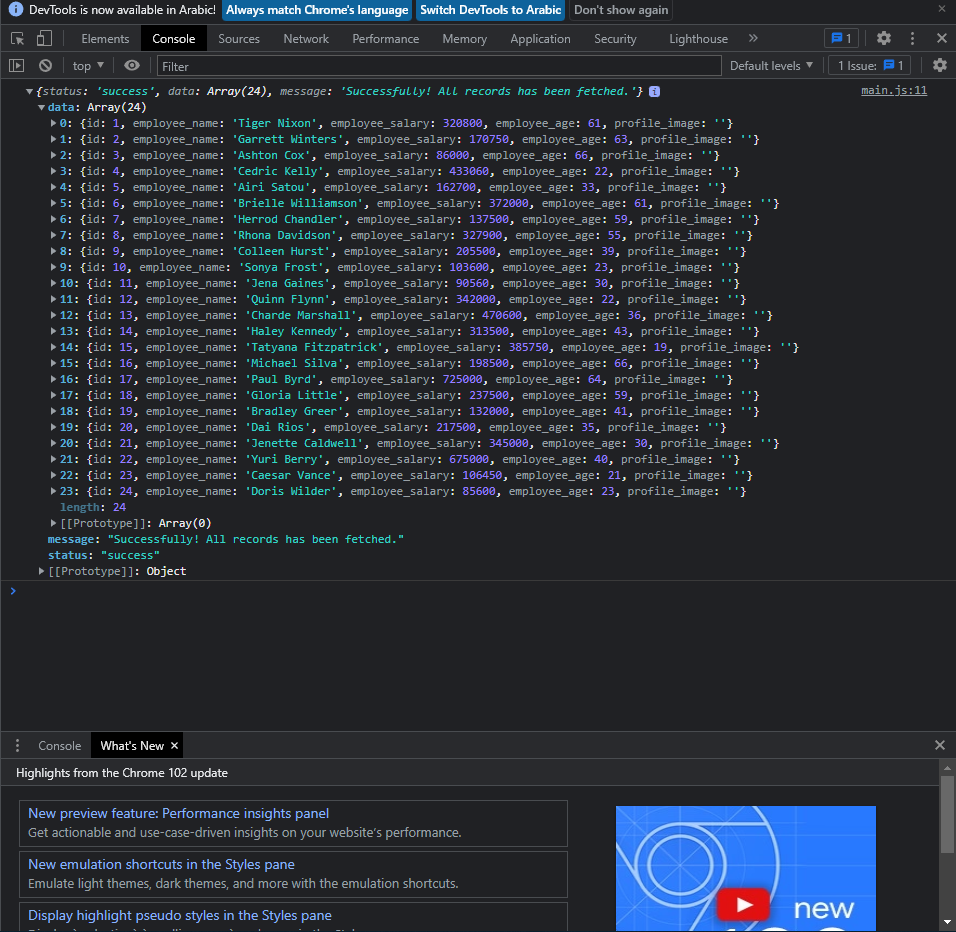Expand array entry 23 Doris Wilder
The height and width of the screenshot is (932, 956).
pyautogui.click(x=53, y=491)
